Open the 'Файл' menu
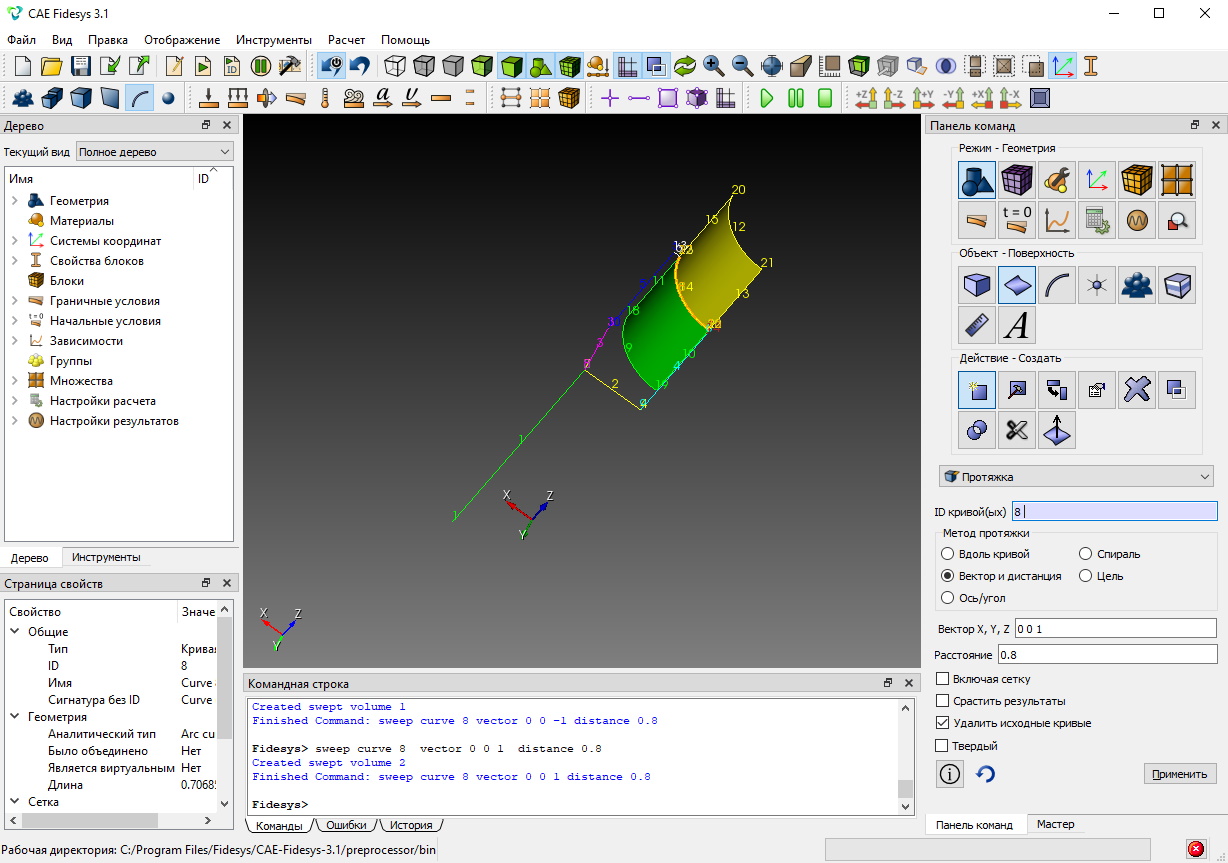Viewport: 1228px width, 863px height. (x=21, y=40)
